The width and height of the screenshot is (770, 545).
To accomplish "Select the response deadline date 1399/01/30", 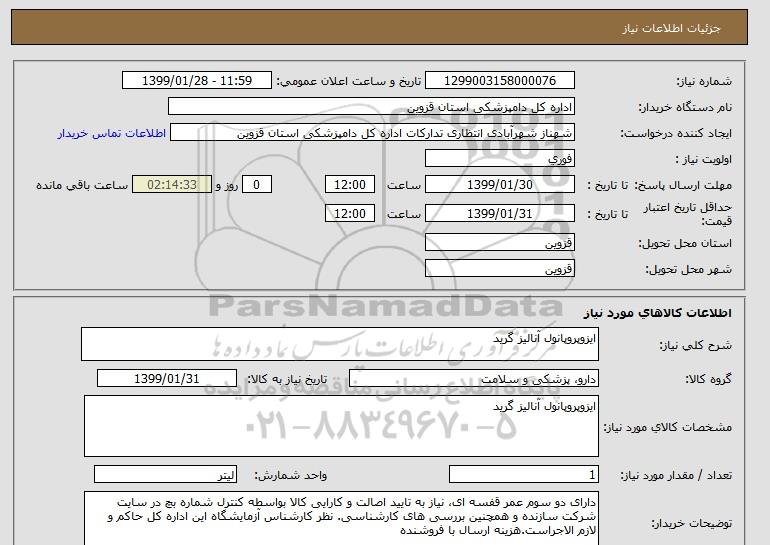I will 499,185.
